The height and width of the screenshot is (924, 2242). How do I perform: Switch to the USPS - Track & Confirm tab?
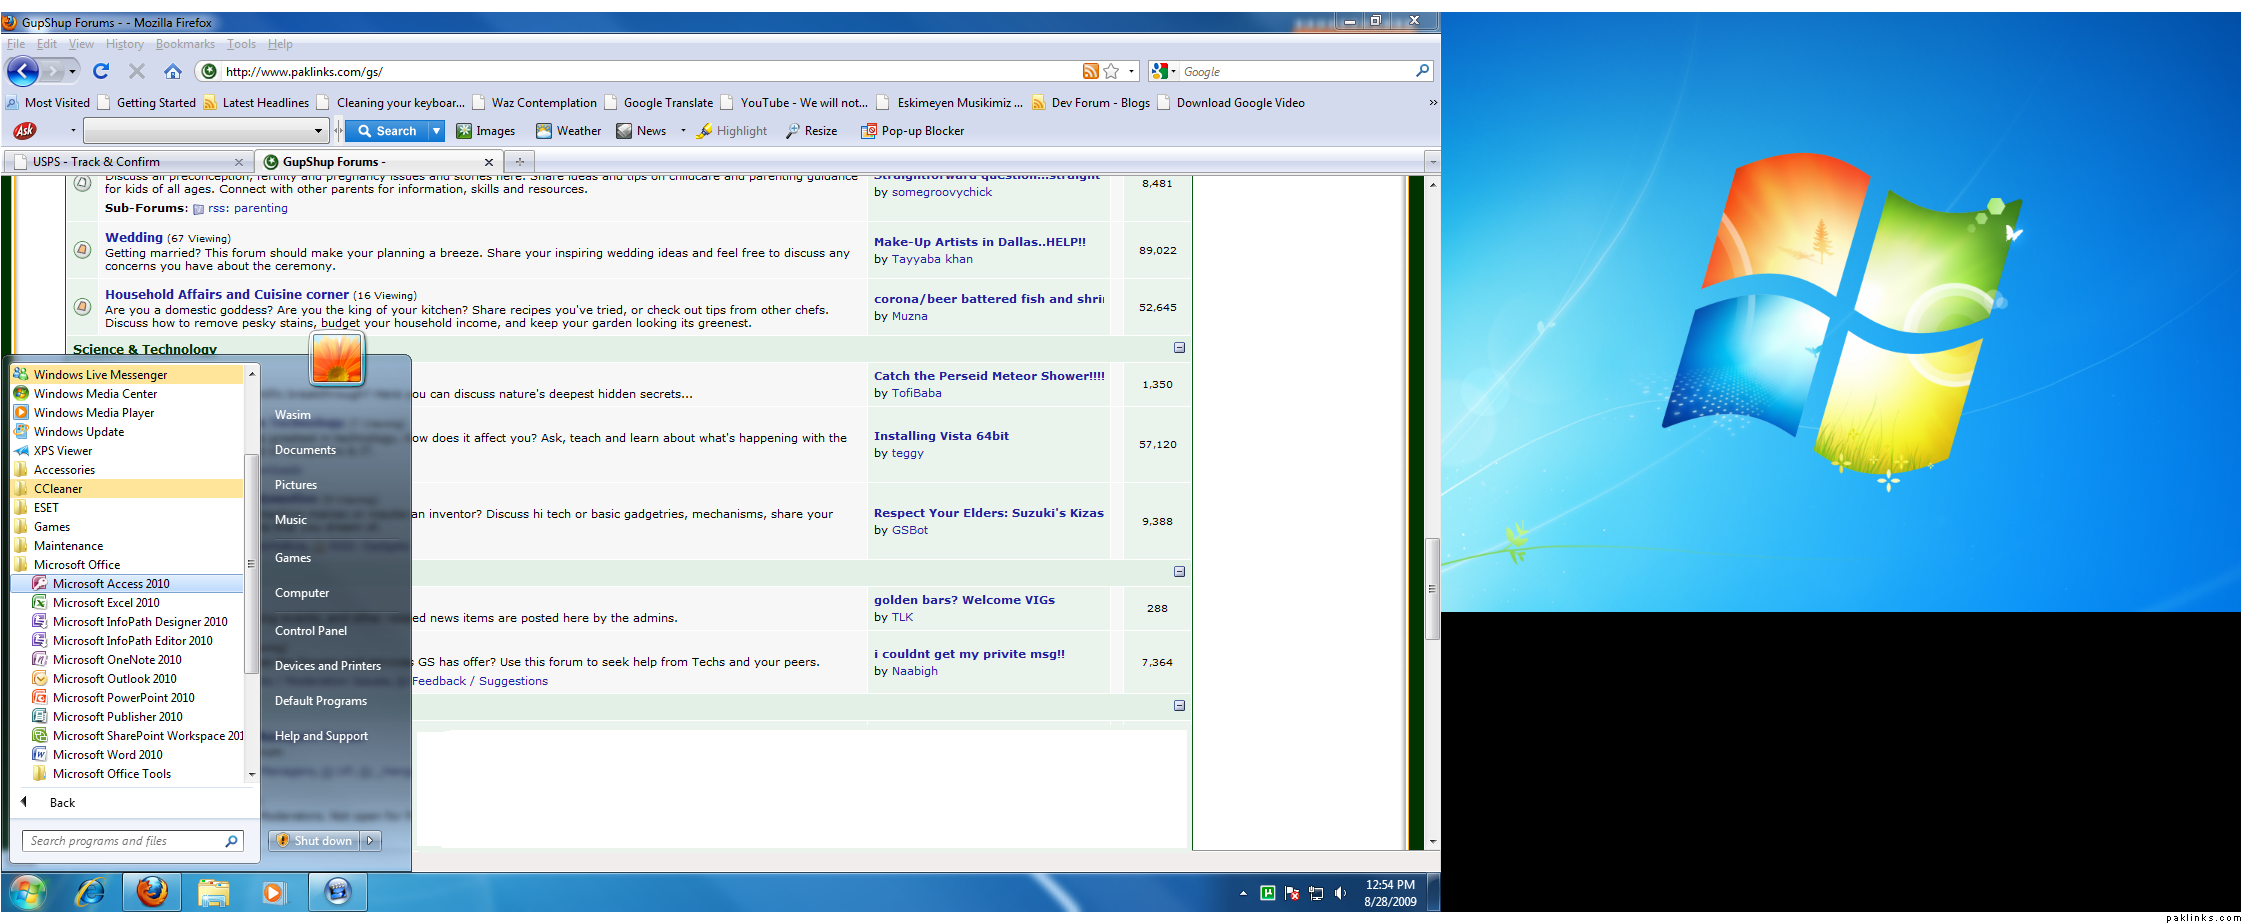(x=96, y=162)
